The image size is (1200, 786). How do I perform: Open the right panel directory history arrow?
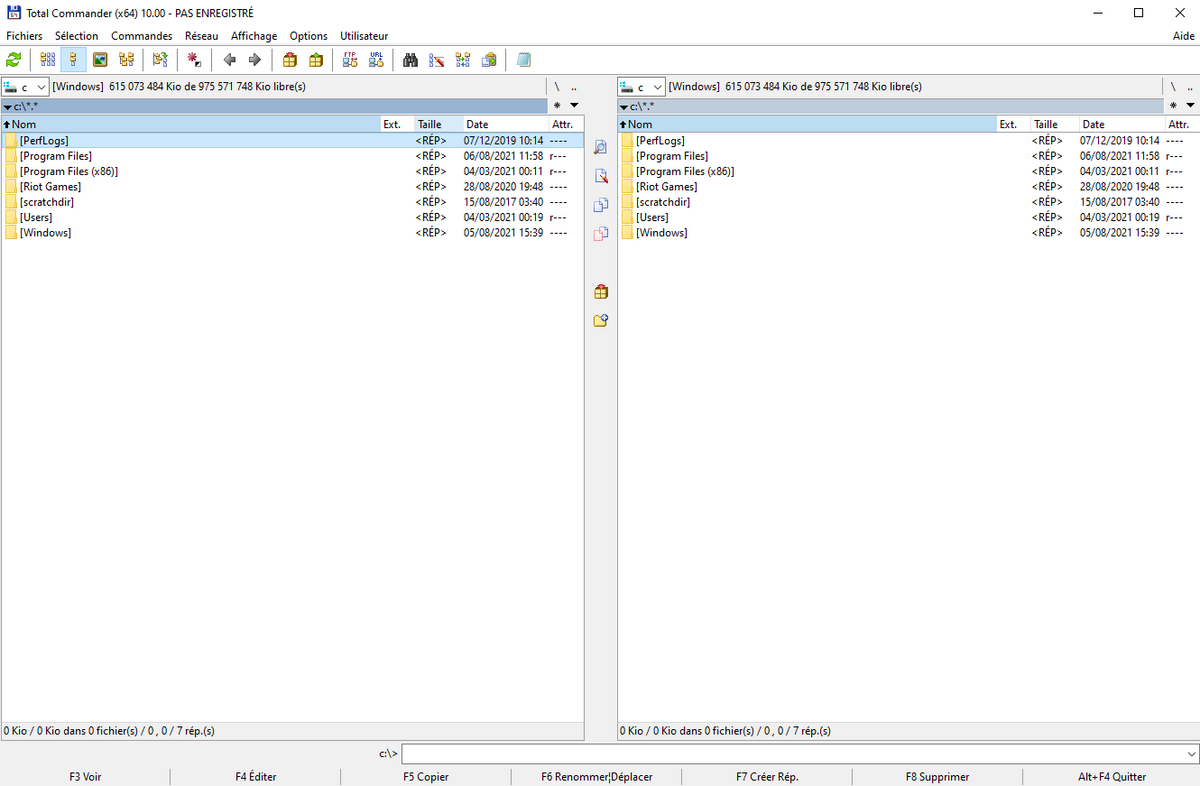point(1190,105)
